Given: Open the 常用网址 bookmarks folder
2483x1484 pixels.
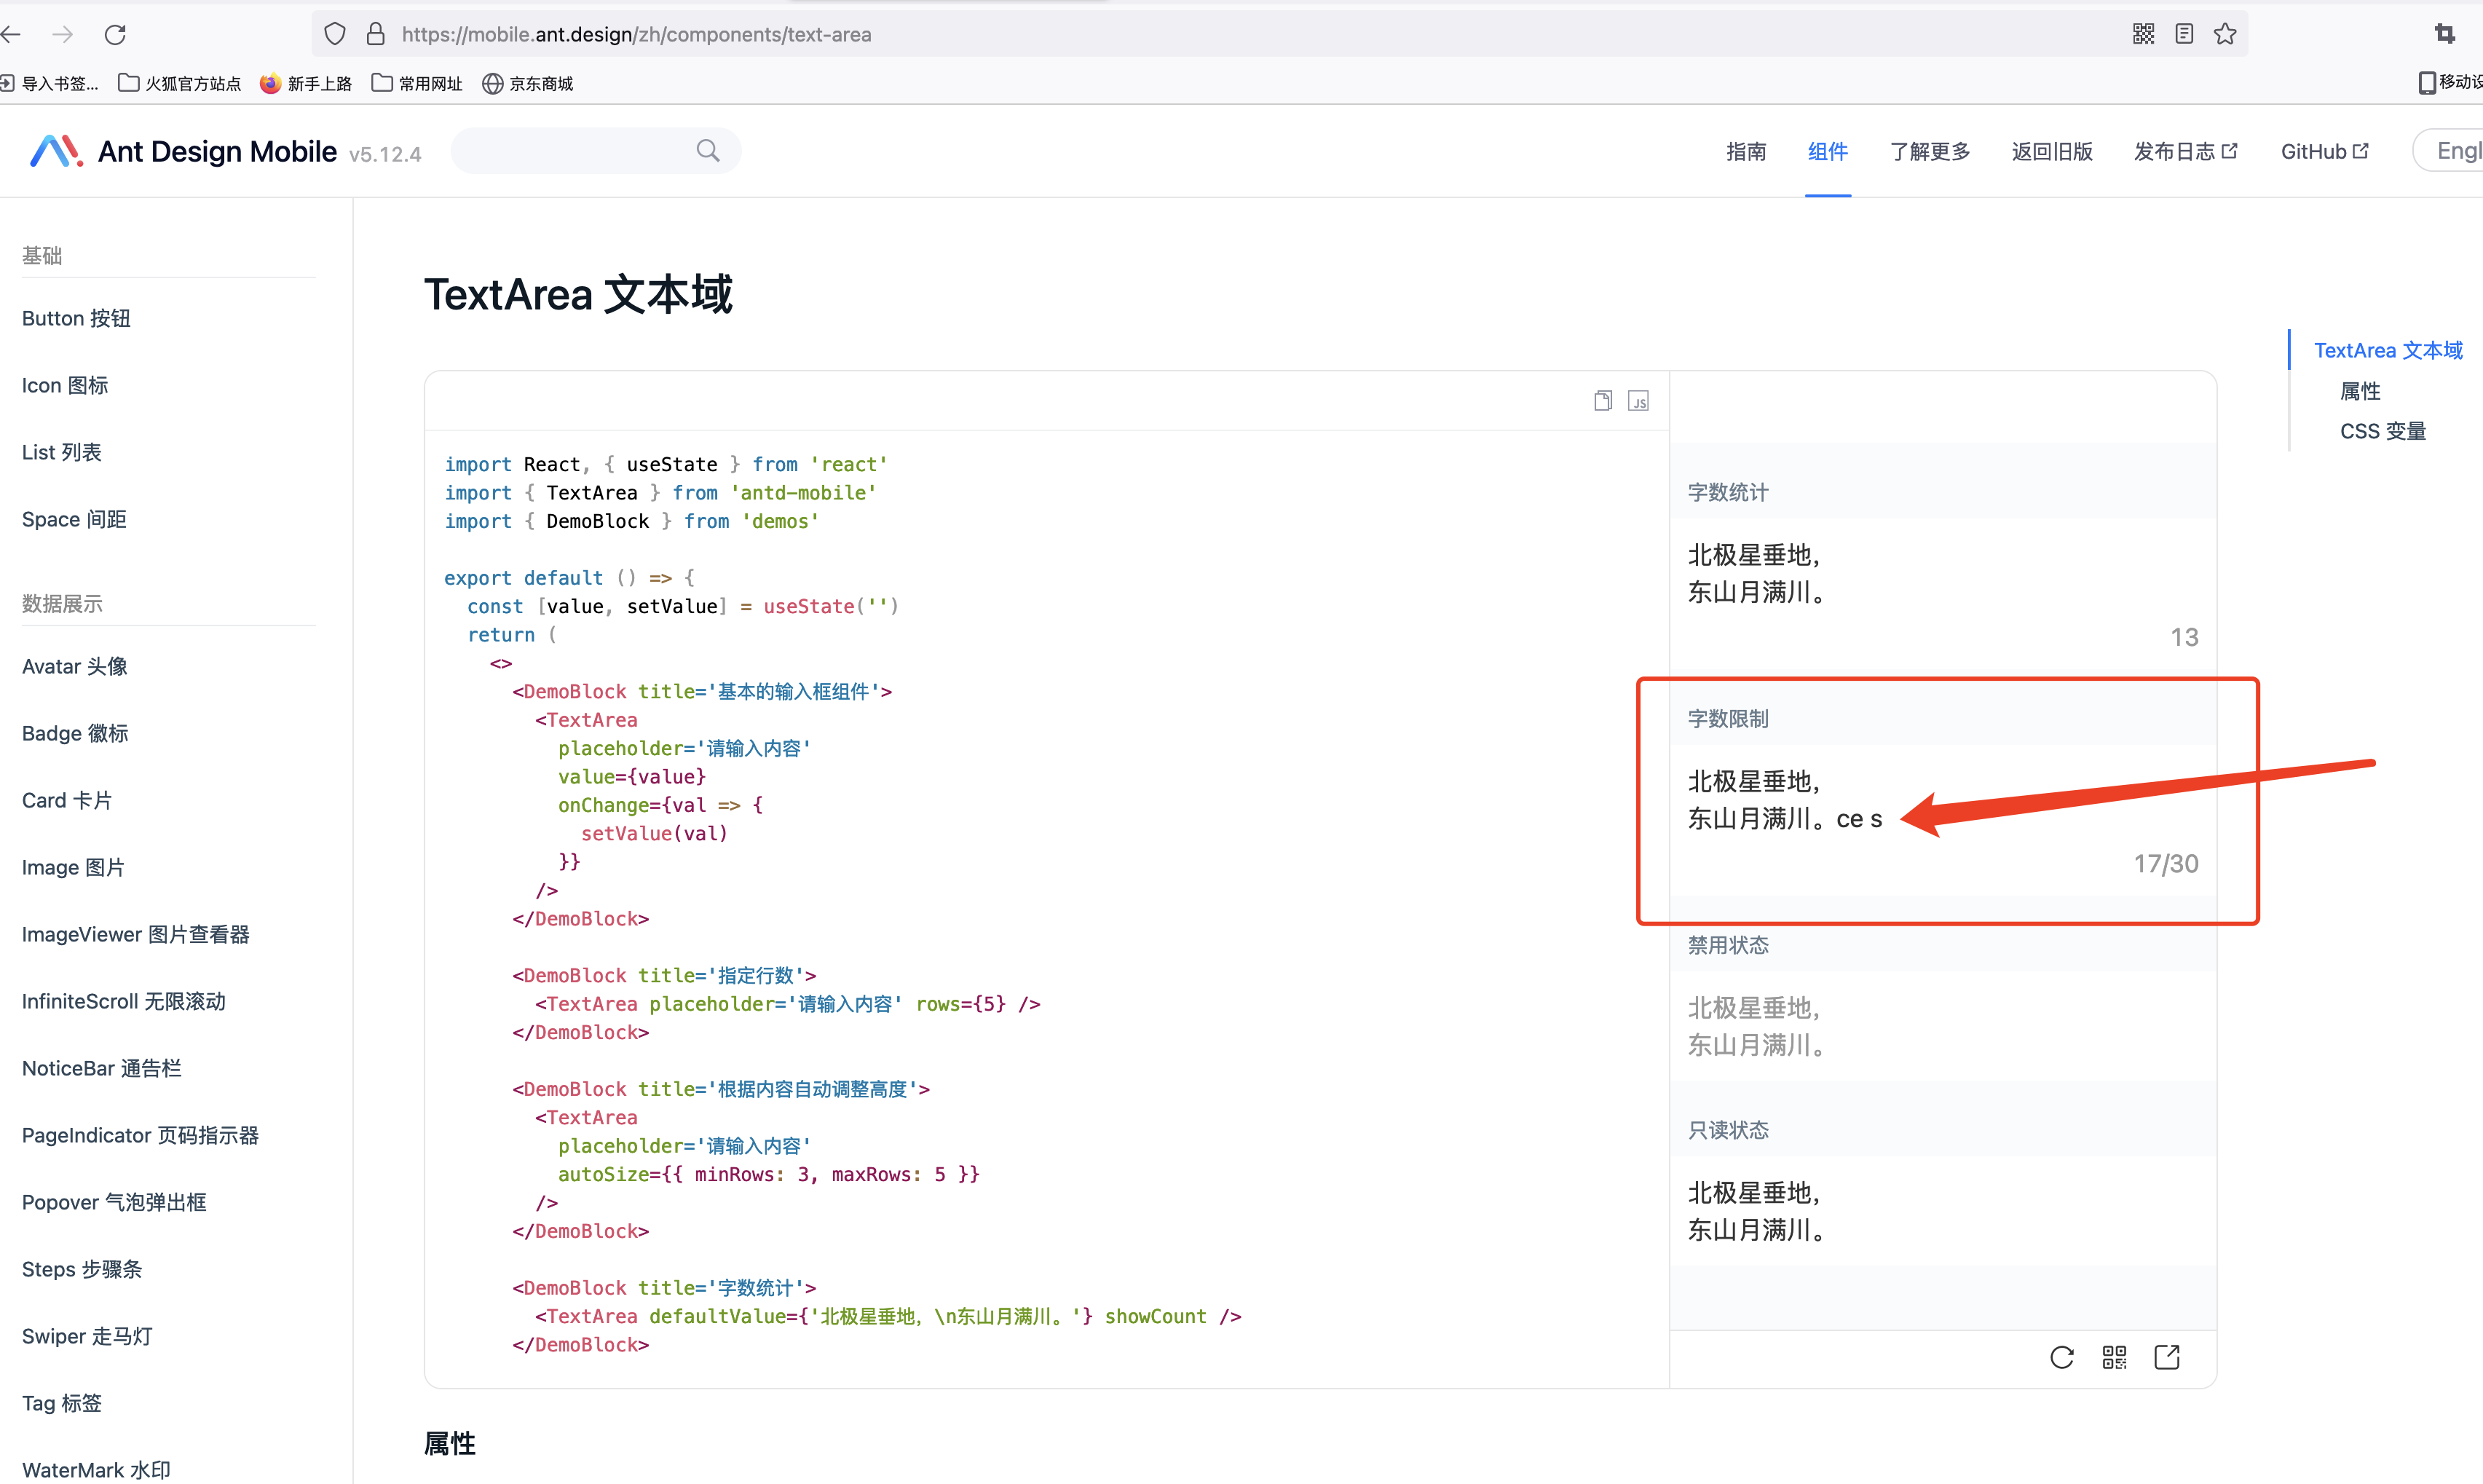Looking at the screenshot, I should point(417,83).
